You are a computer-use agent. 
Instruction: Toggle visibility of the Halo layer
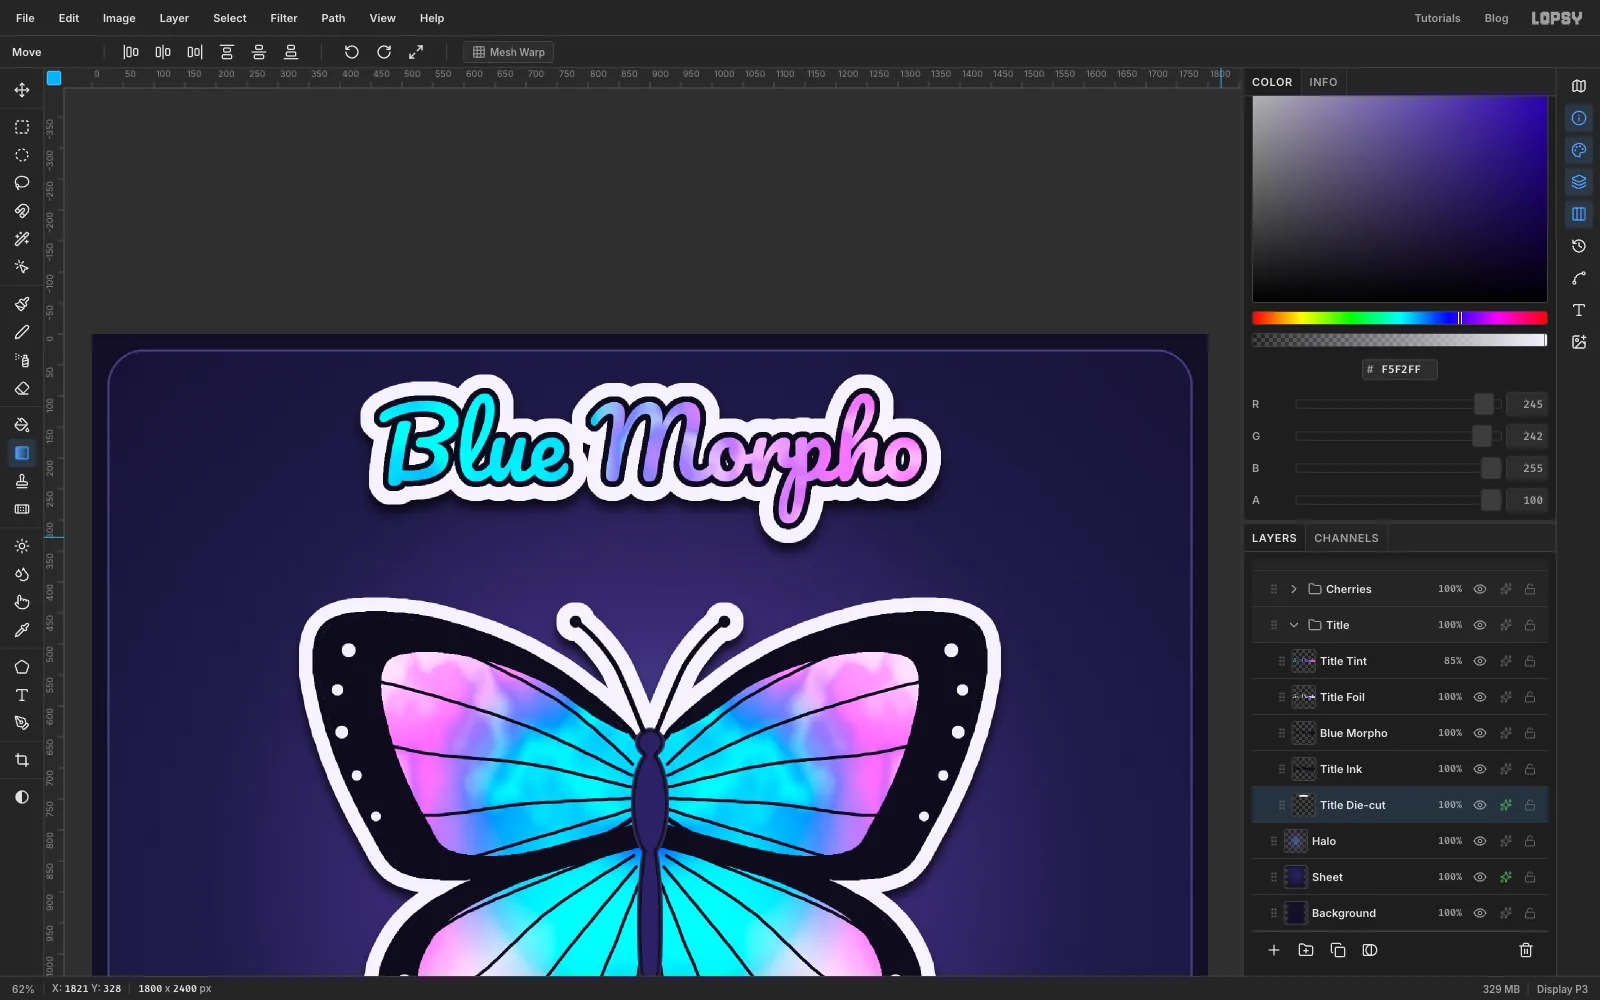click(x=1480, y=841)
